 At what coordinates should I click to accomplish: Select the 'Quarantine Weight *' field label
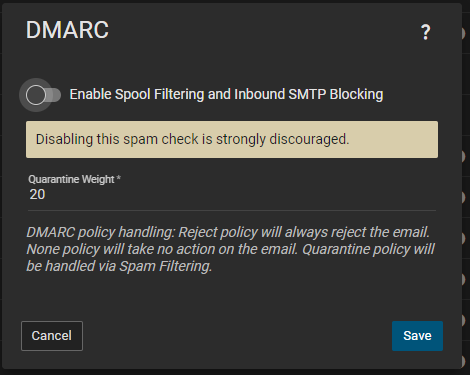coord(74,179)
